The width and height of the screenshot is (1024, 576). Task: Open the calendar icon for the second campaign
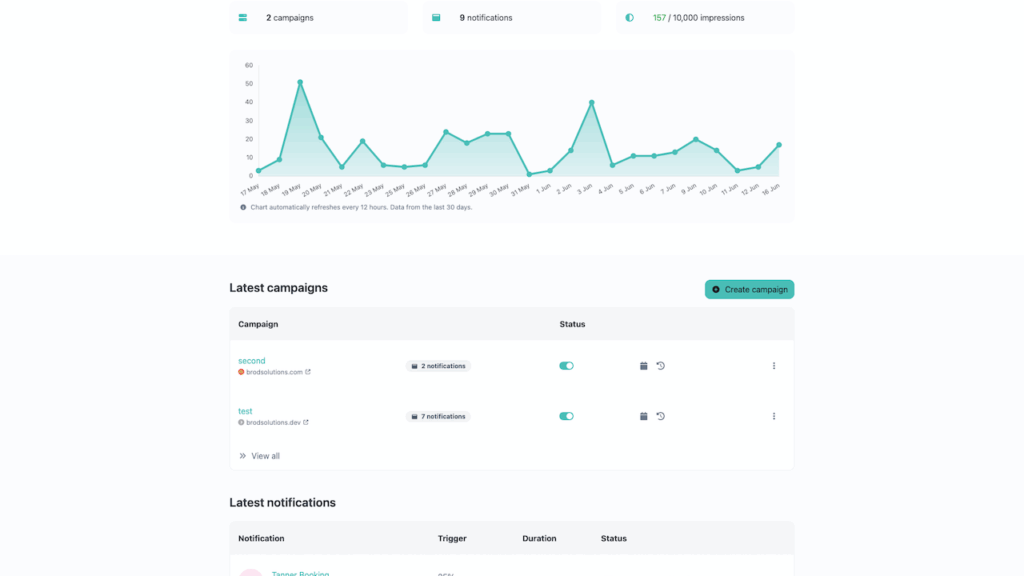coord(643,365)
